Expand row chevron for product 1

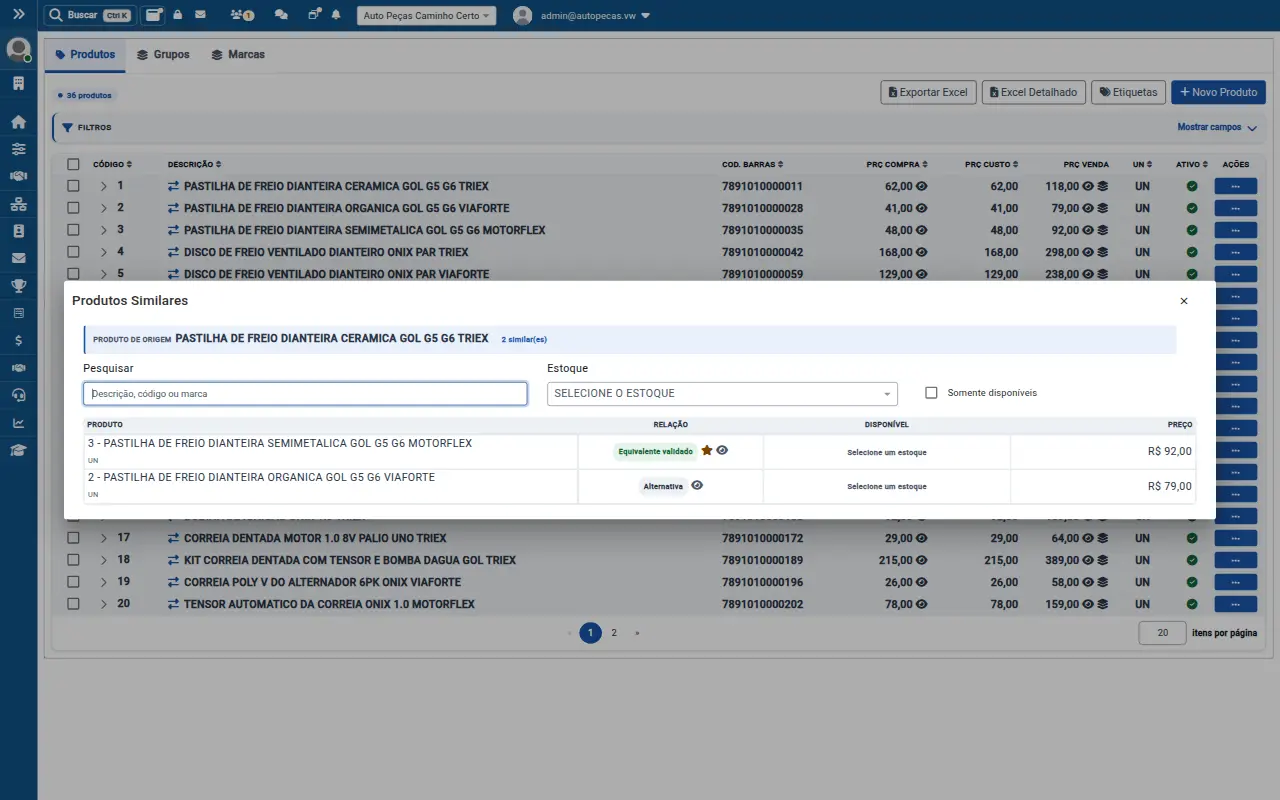point(103,186)
